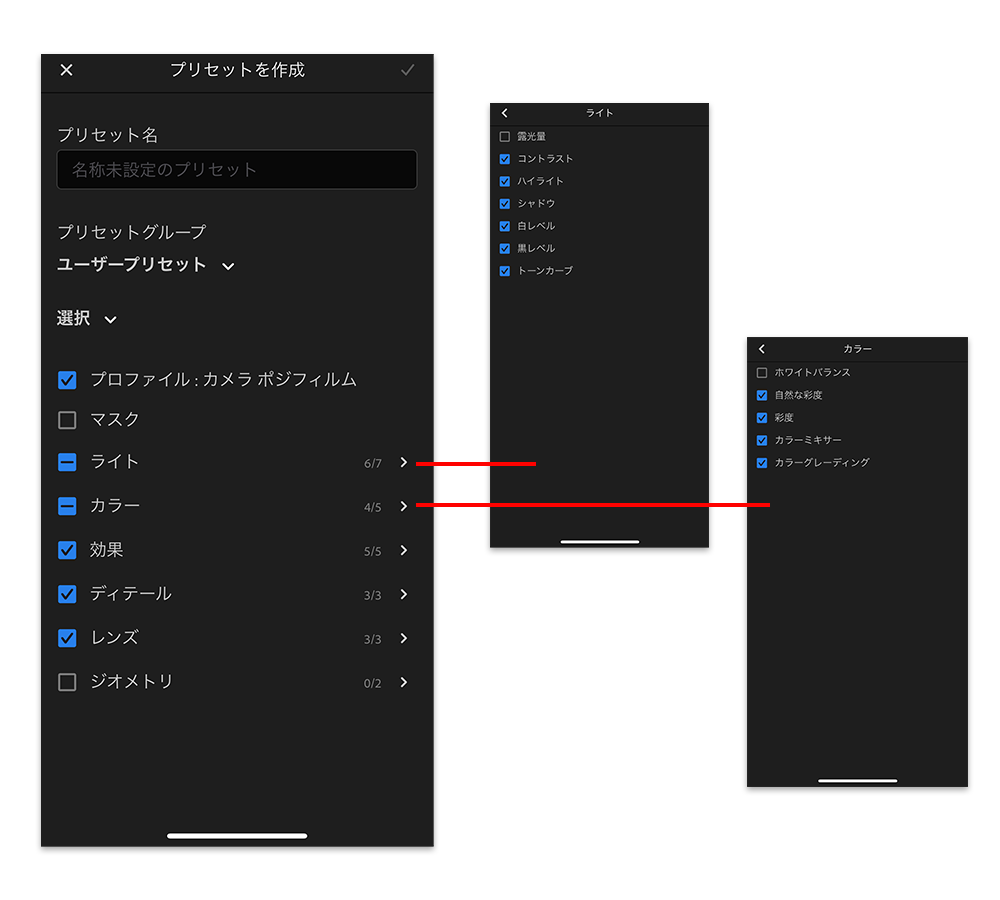Go back from the カラー panel
Screen dimensions: 1000x900
point(761,349)
